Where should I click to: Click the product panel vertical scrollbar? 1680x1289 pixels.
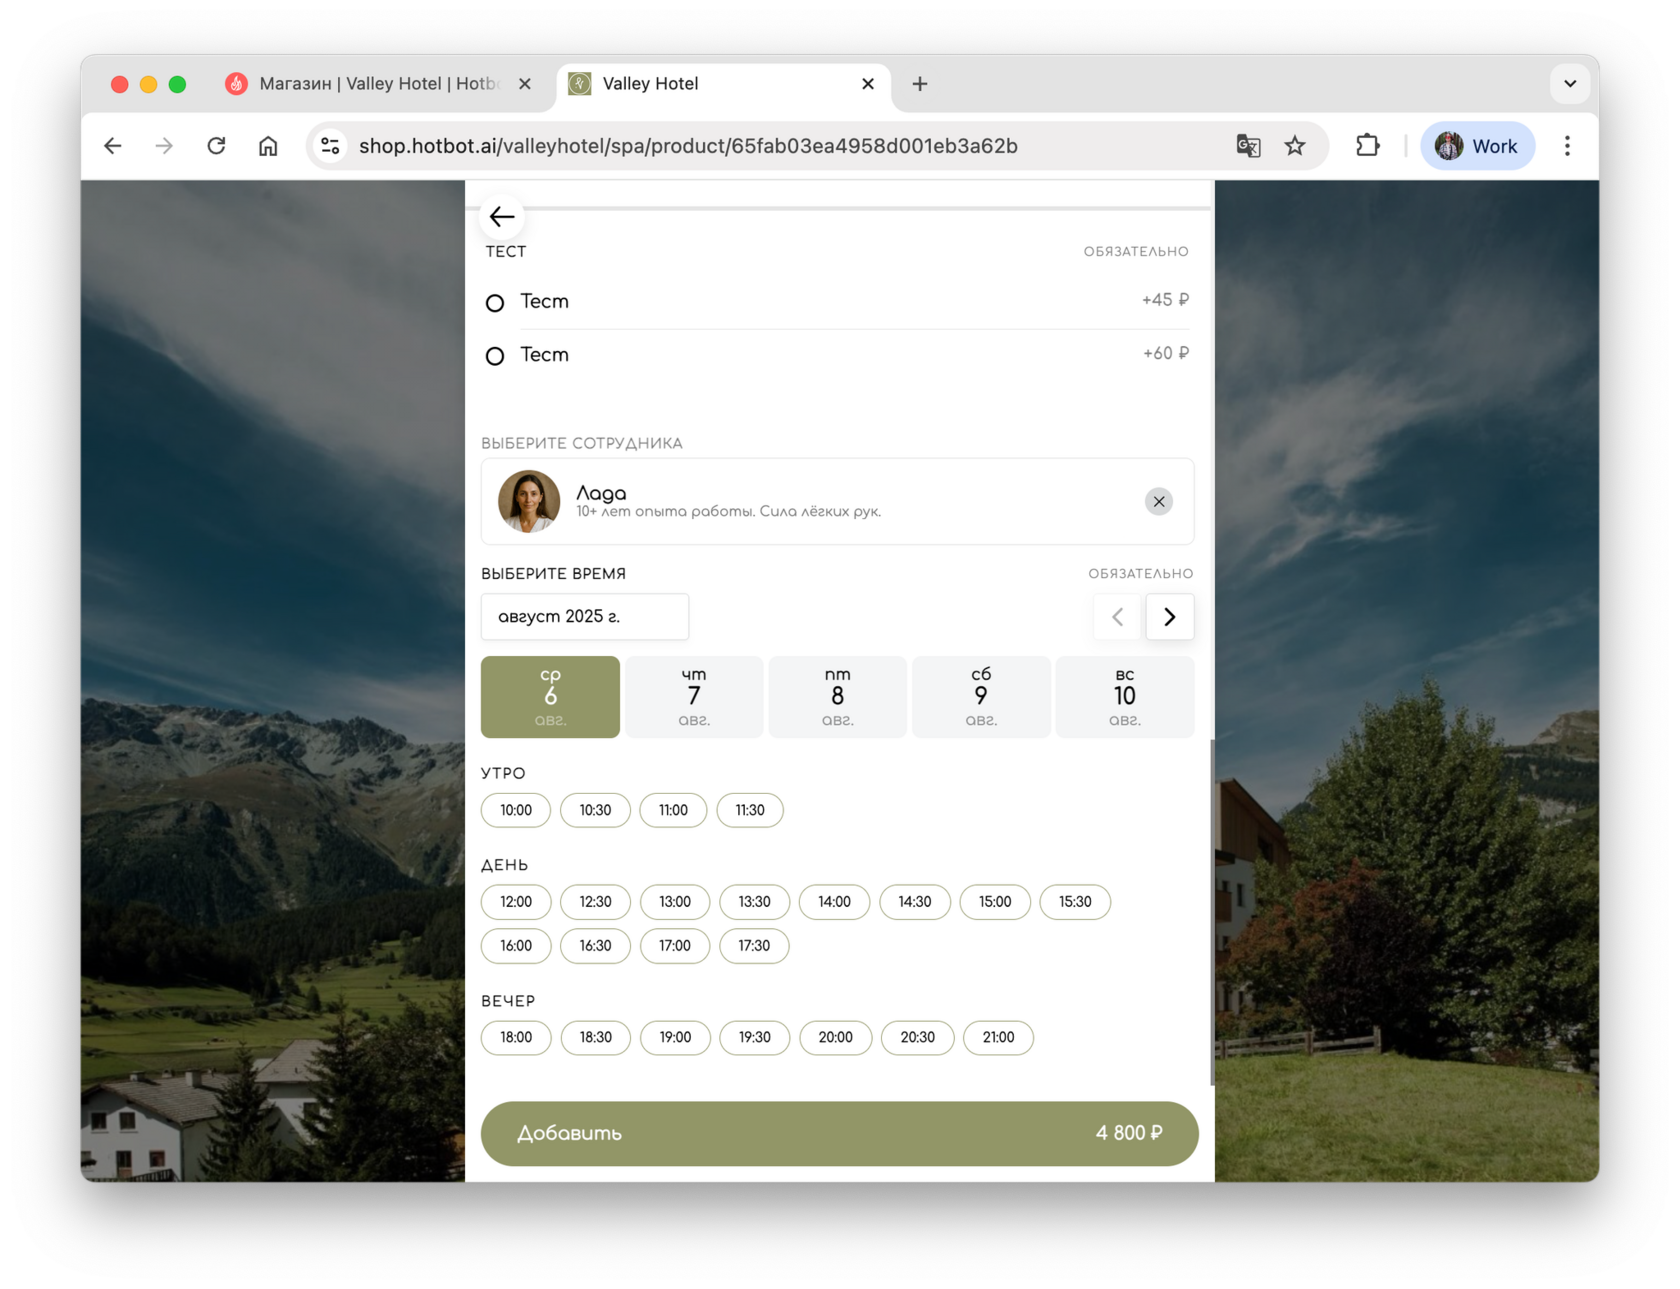[x=1212, y=912]
